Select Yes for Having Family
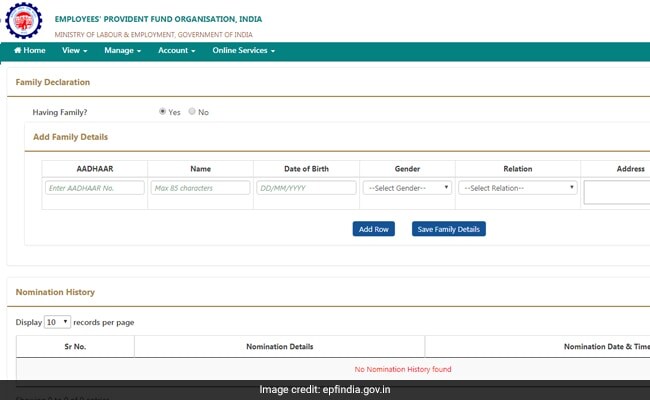The image size is (650, 400). pyautogui.click(x=163, y=112)
